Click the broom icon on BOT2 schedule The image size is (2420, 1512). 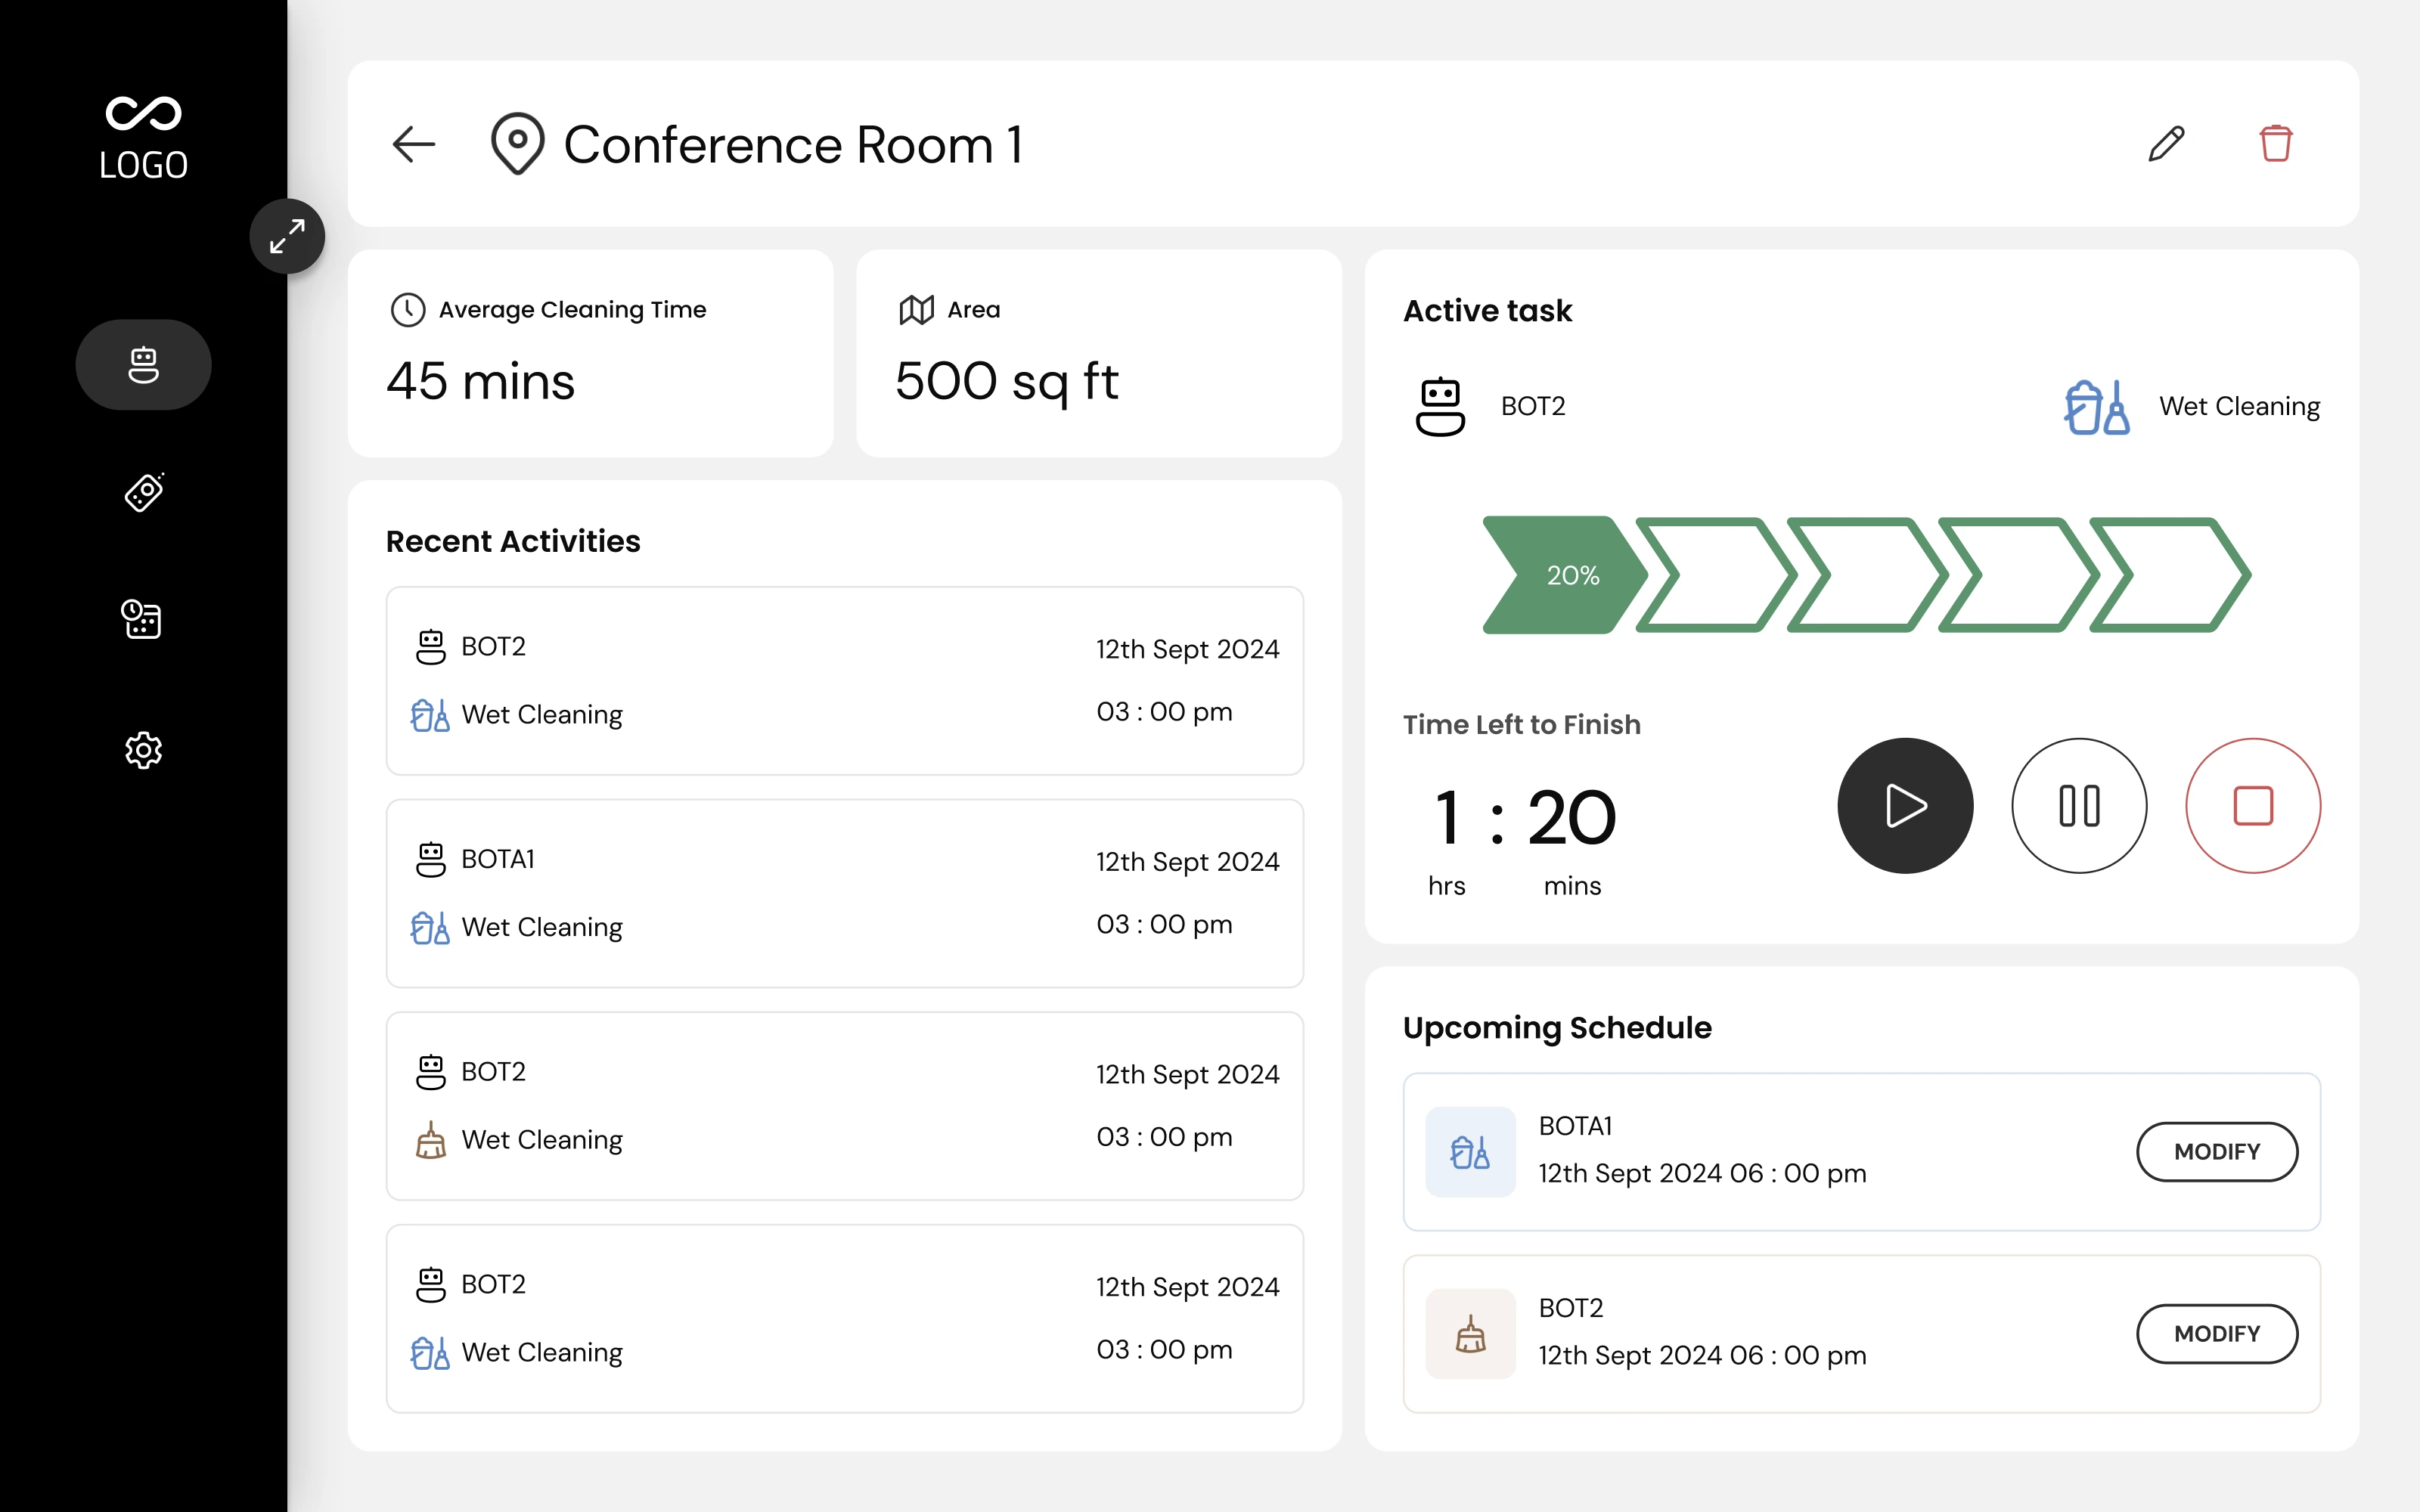point(1470,1334)
